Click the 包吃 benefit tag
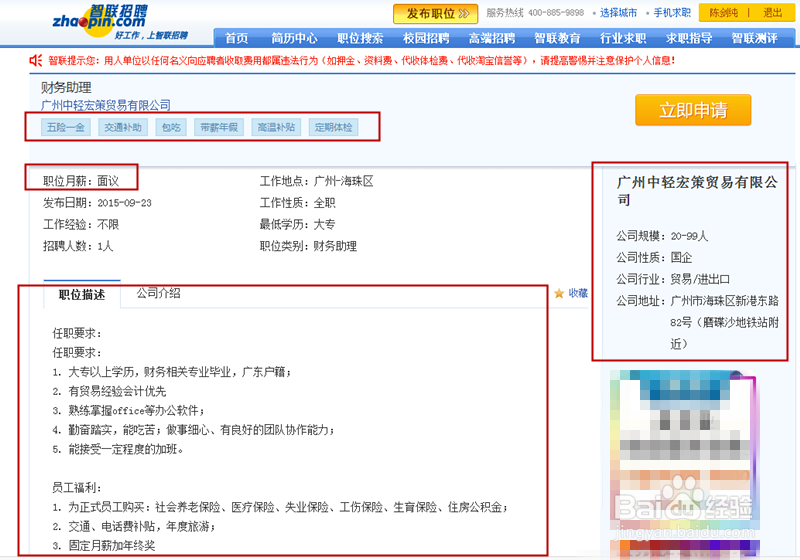This screenshot has width=800, height=560. [x=171, y=128]
